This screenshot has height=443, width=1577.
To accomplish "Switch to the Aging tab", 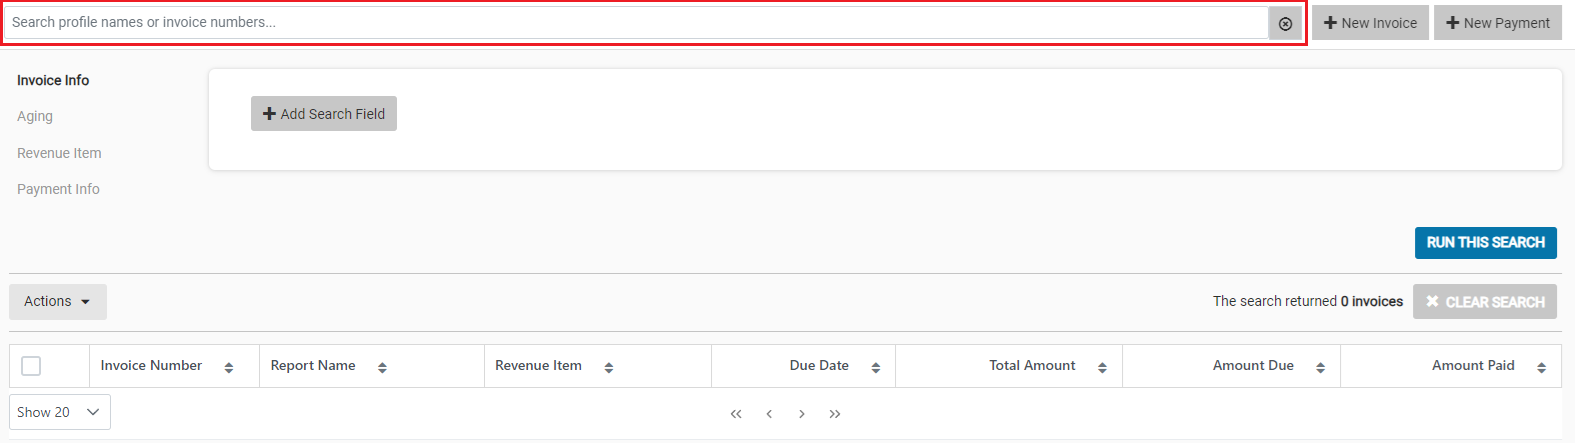I will coord(35,116).
